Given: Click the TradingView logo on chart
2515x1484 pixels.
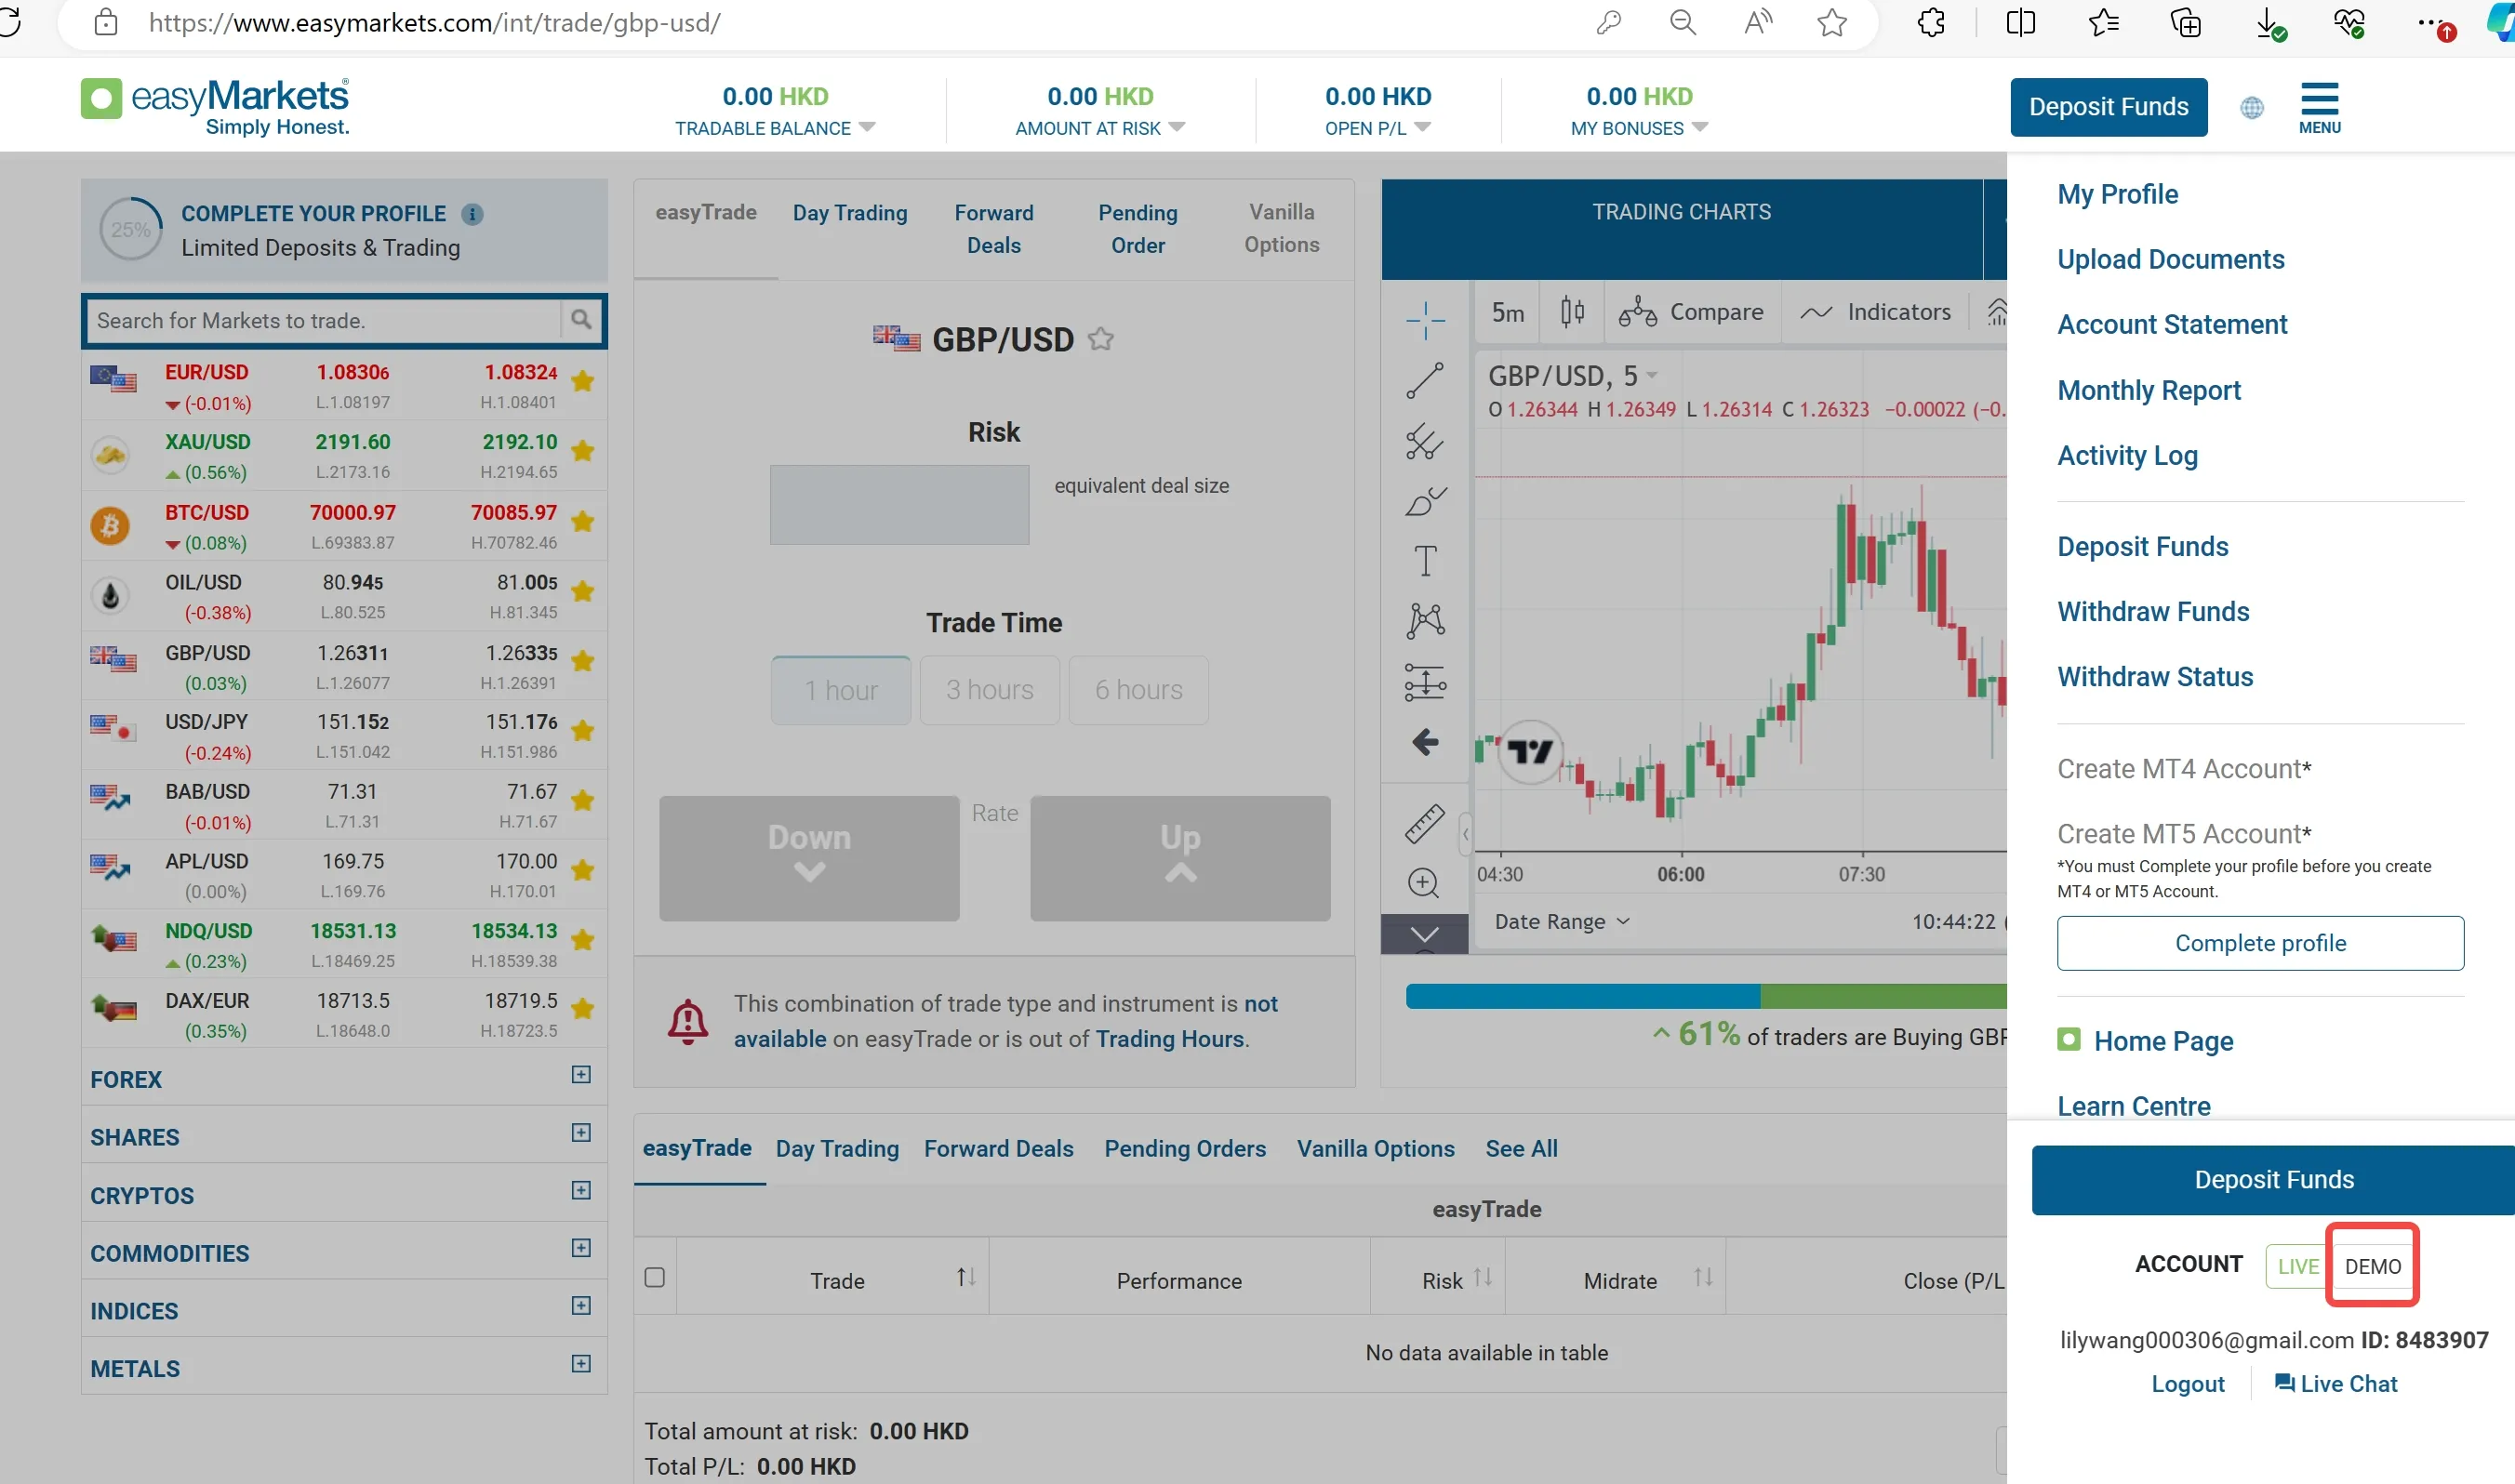Looking at the screenshot, I should (x=1530, y=751).
